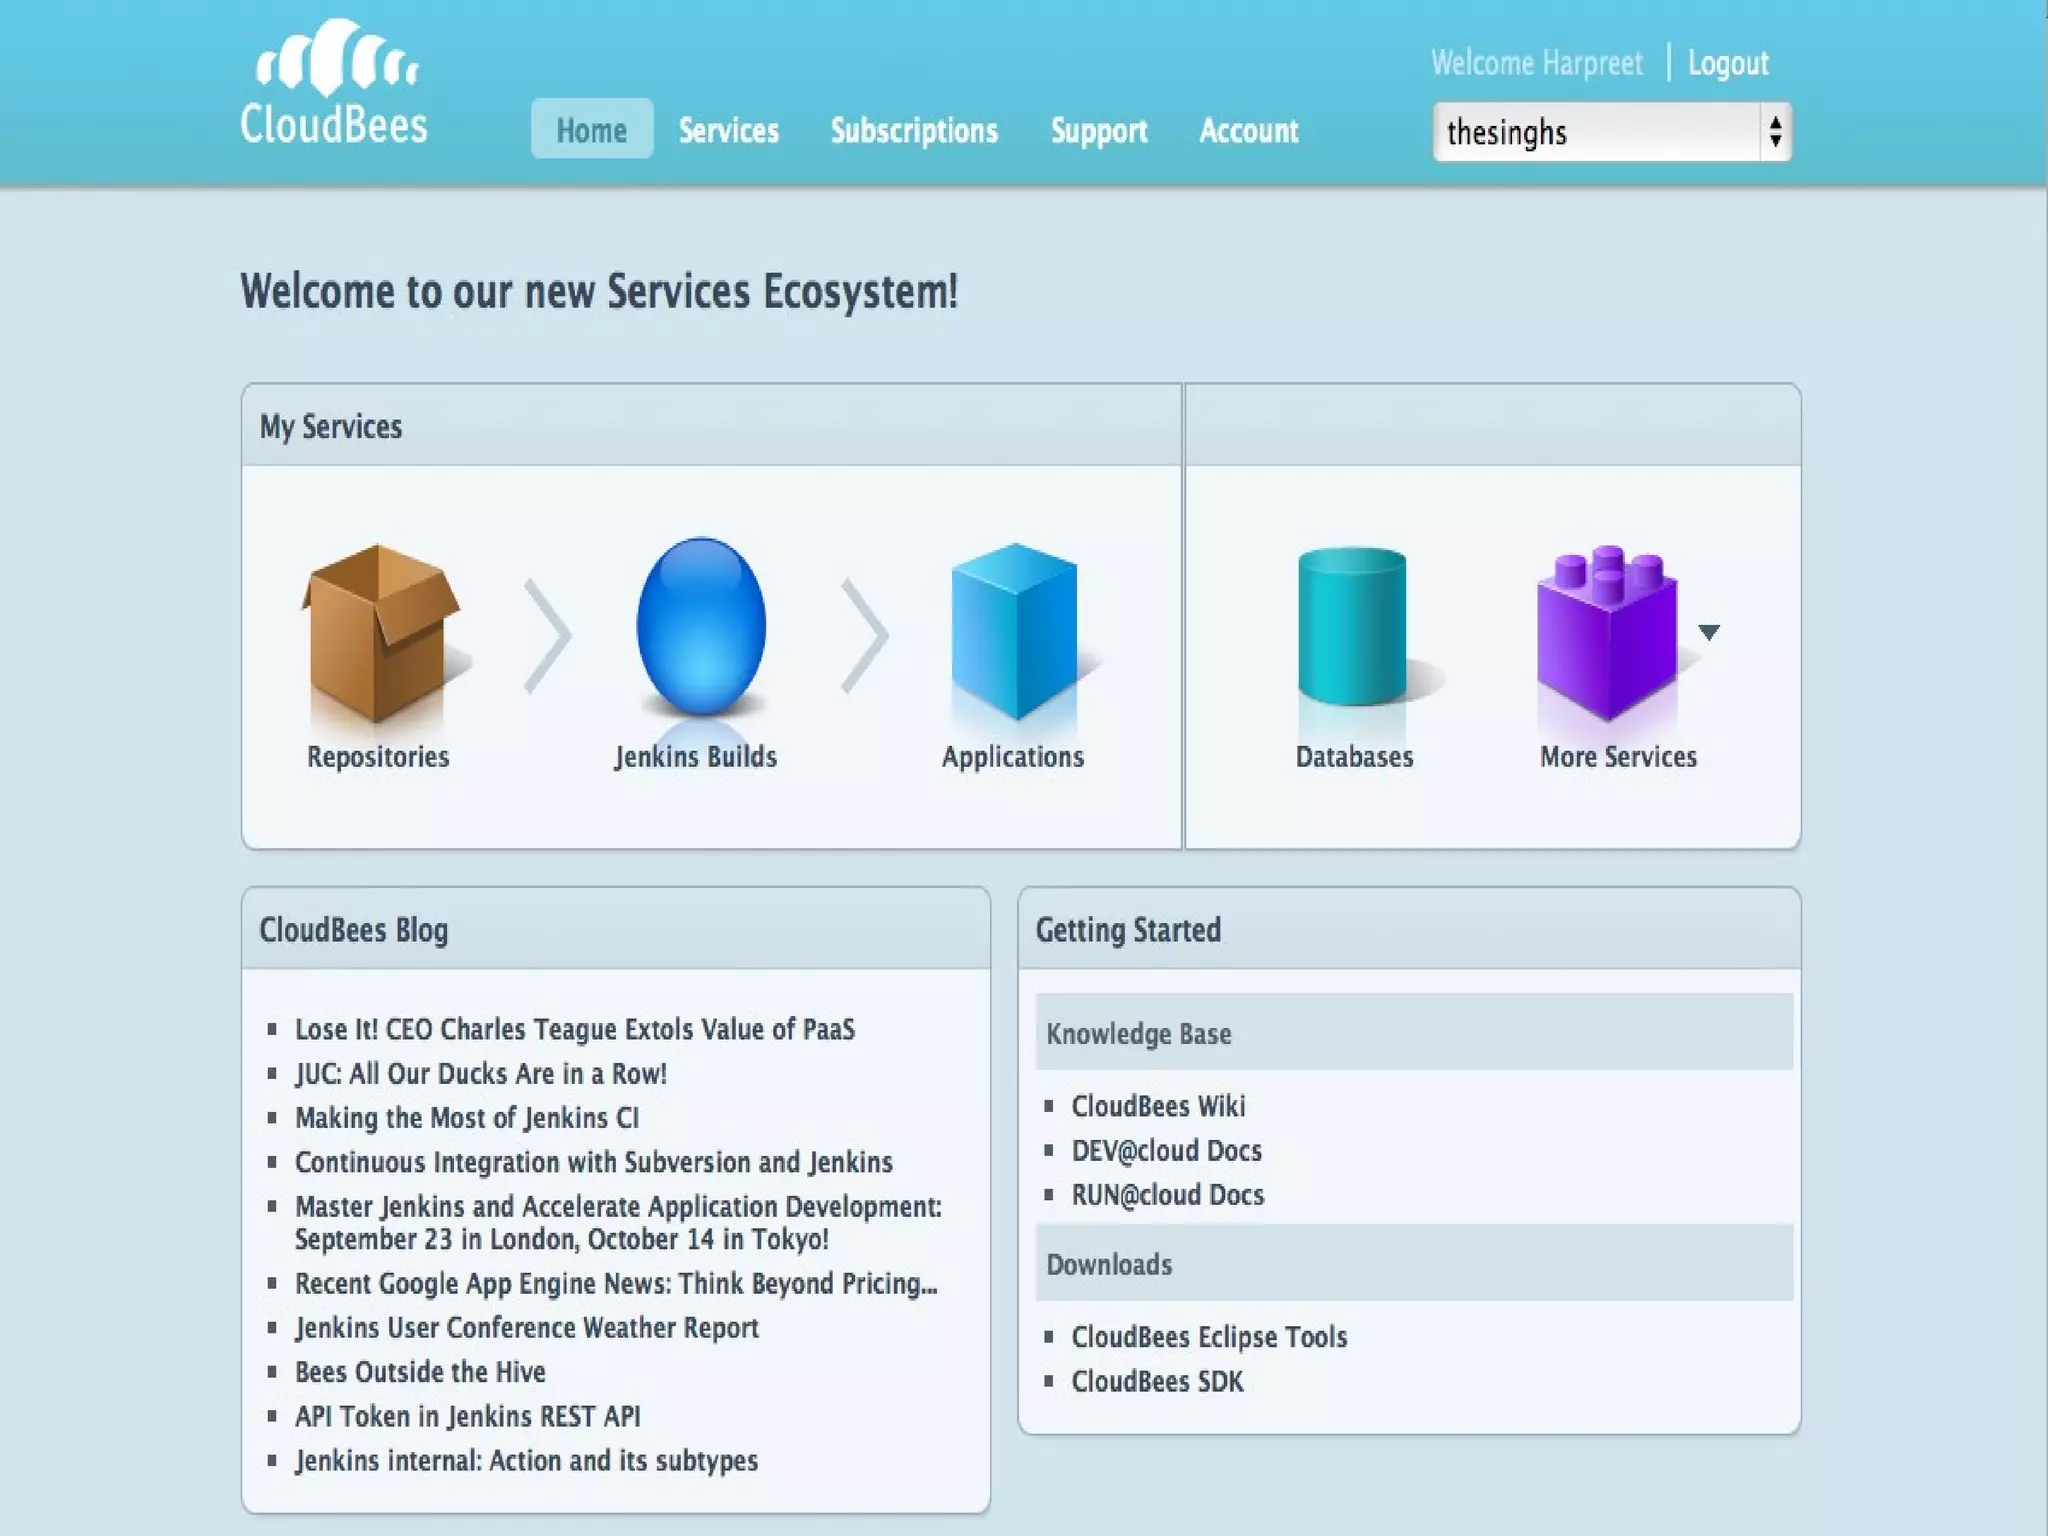
Task: Open the DEV@cloud Docs link
Action: point(1166,1151)
